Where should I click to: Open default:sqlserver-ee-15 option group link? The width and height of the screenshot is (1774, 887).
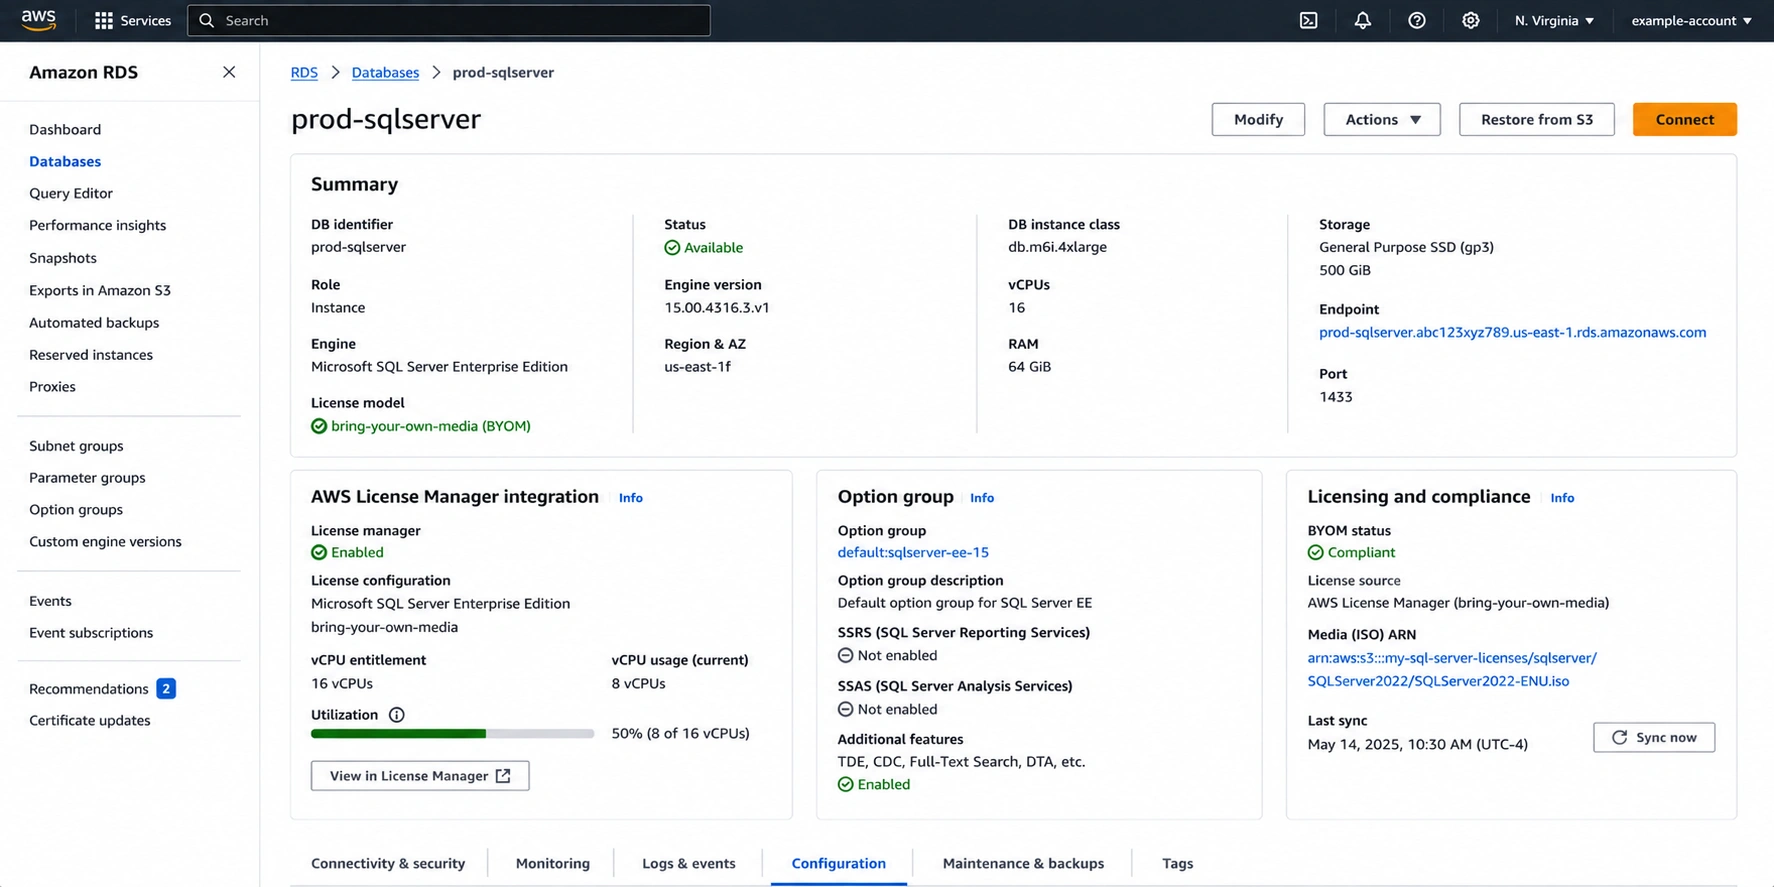click(913, 552)
